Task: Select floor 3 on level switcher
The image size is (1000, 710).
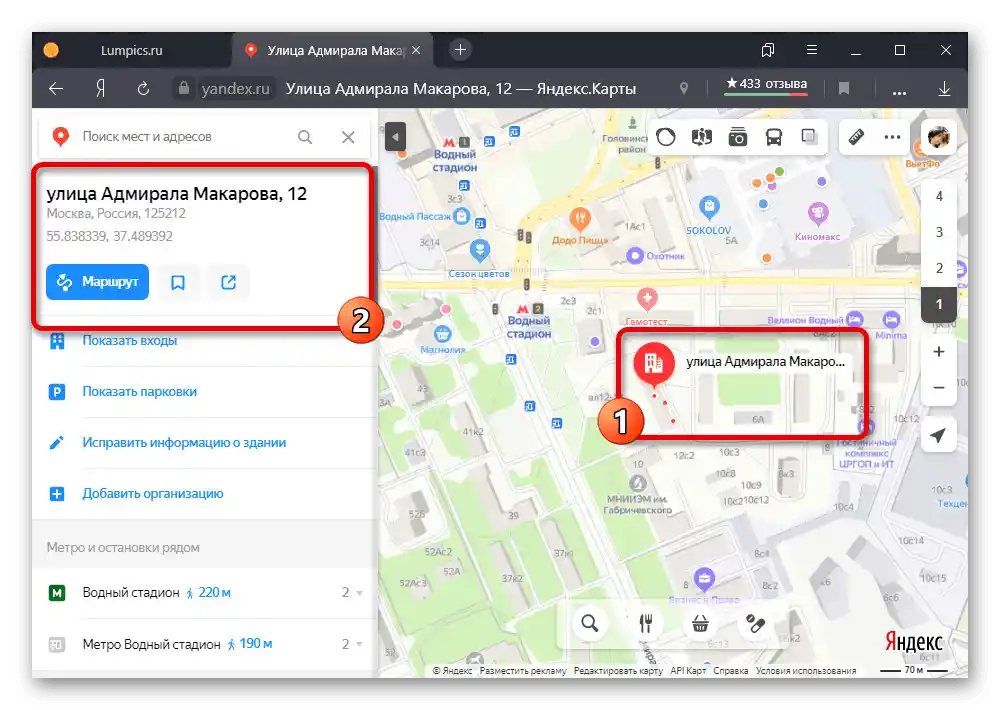Action: tap(939, 232)
